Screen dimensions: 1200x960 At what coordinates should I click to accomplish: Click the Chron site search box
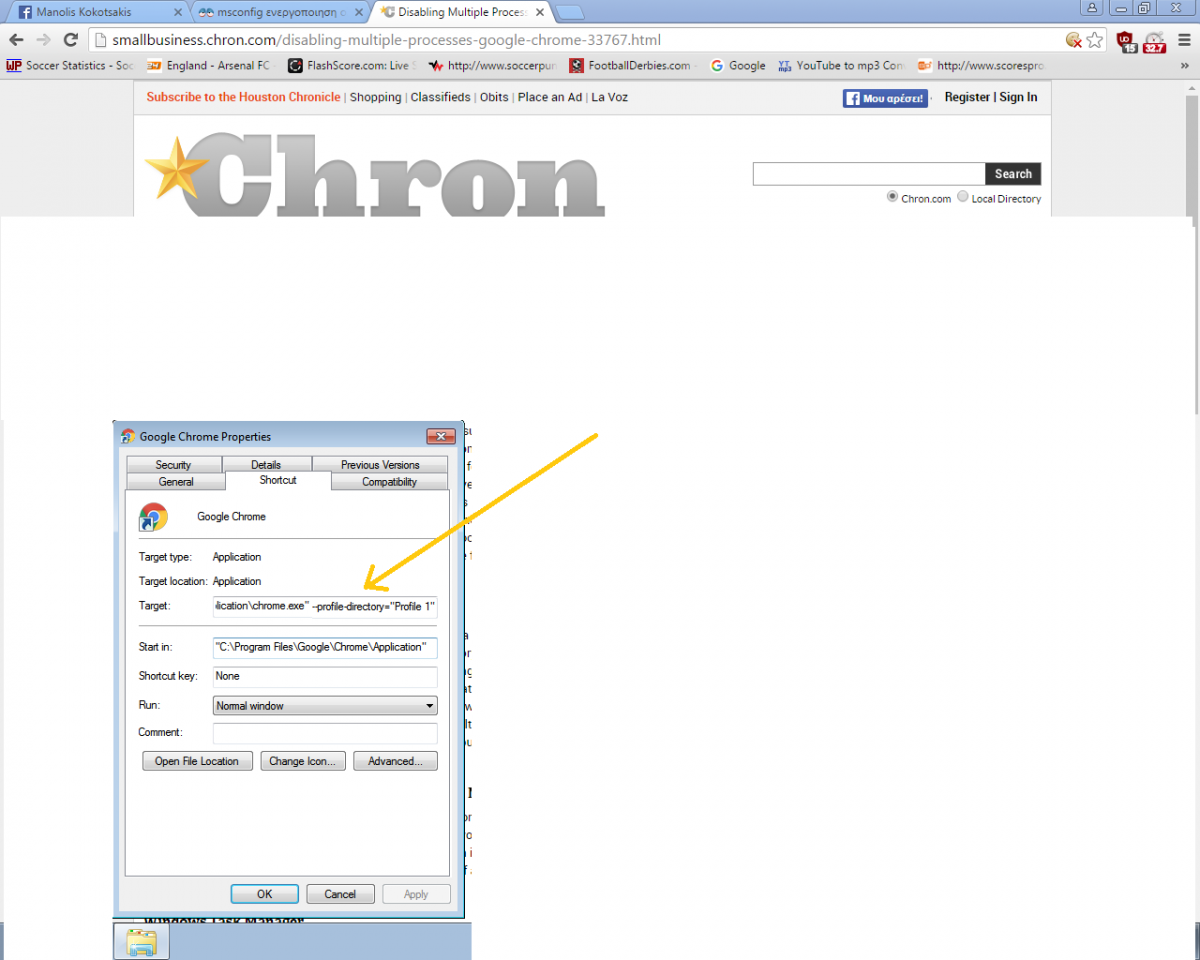869,174
